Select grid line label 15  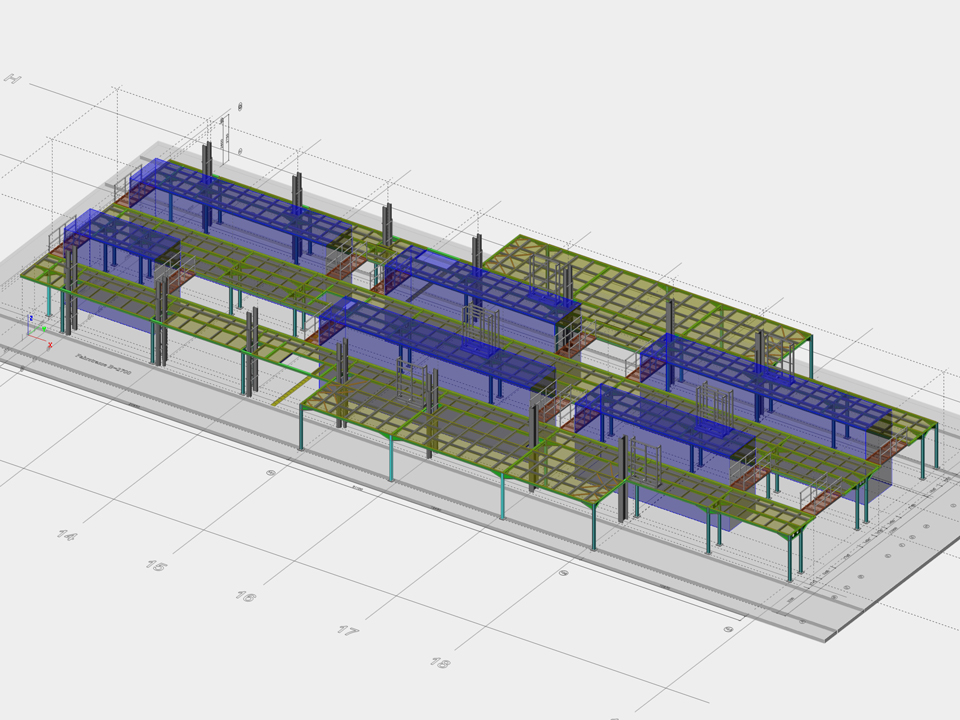tap(156, 565)
